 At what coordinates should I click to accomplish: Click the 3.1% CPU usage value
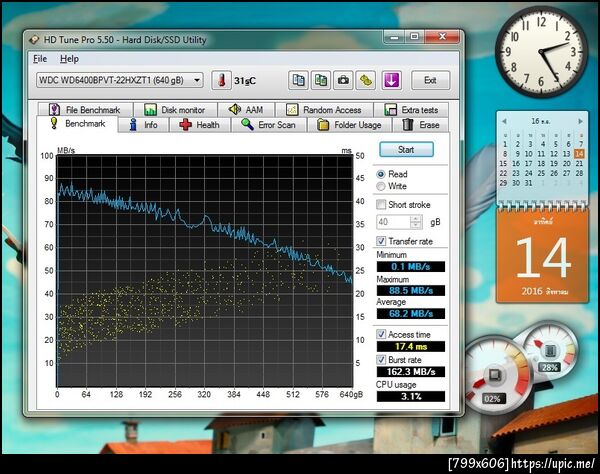(411, 396)
